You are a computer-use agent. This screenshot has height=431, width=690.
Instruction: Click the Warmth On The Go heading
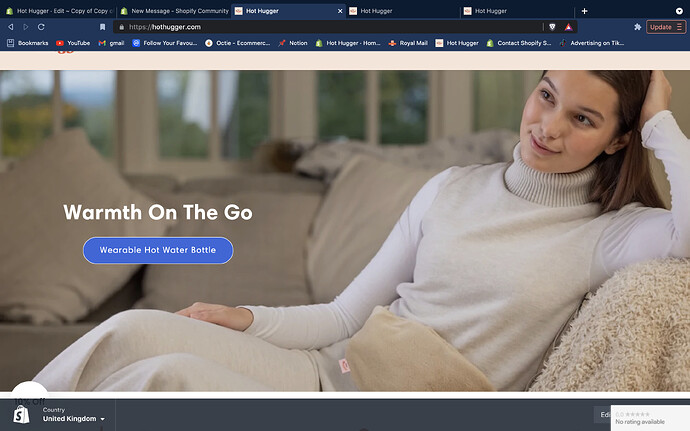click(x=158, y=212)
